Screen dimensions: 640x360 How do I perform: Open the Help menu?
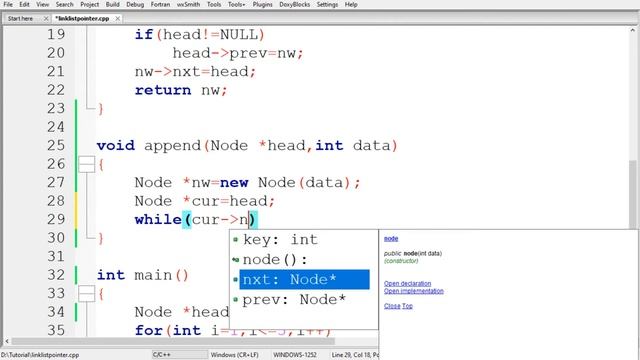pos(351,4)
